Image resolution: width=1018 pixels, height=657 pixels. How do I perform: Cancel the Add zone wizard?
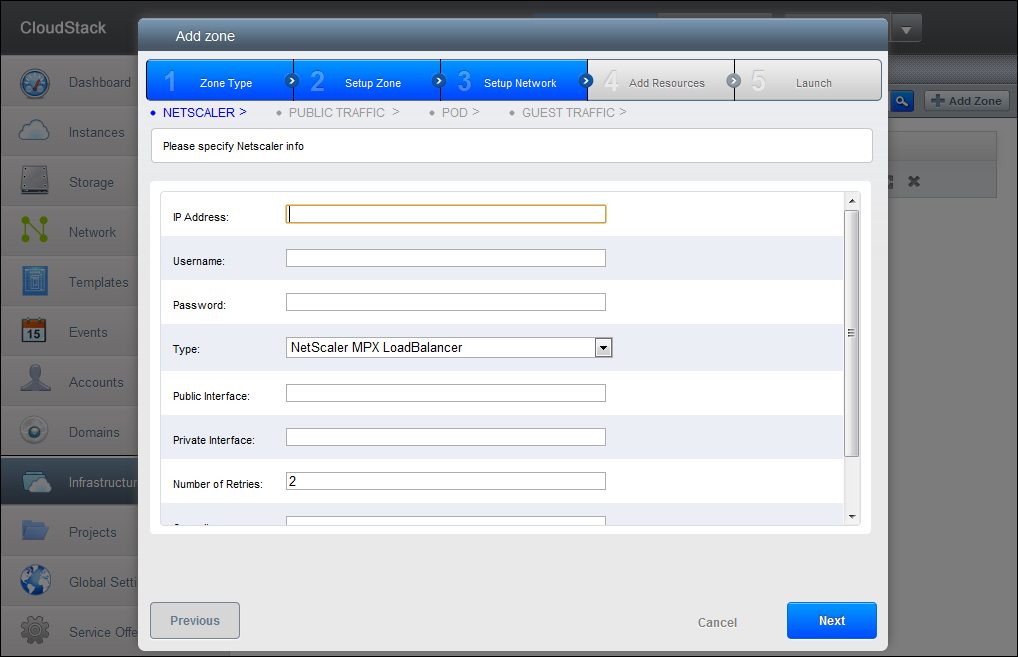tap(717, 623)
